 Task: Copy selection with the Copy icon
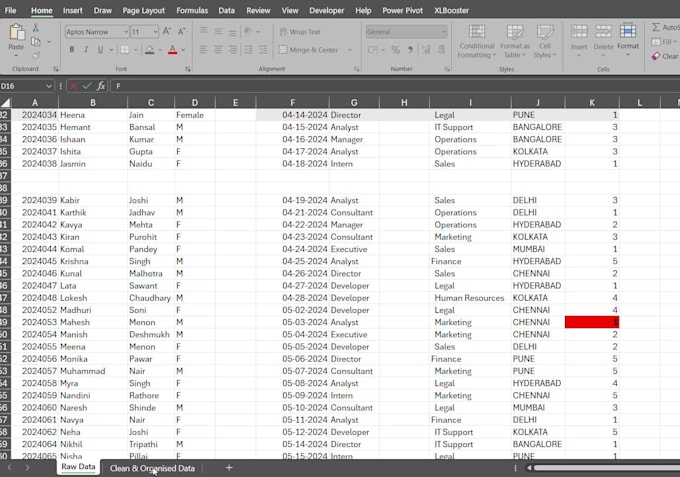[x=36, y=42]
